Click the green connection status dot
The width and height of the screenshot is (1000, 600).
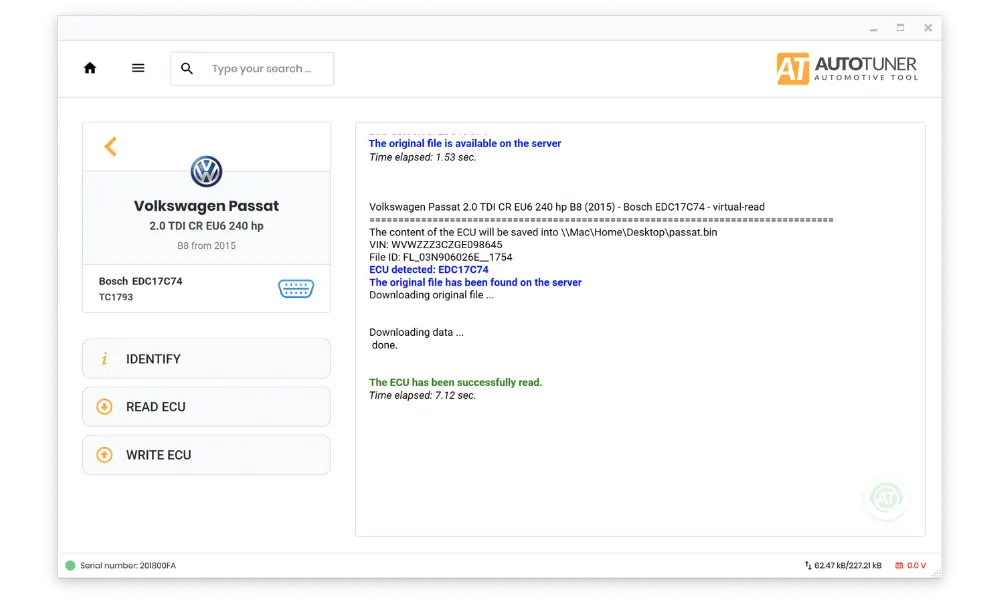click(x=70, y=566)
